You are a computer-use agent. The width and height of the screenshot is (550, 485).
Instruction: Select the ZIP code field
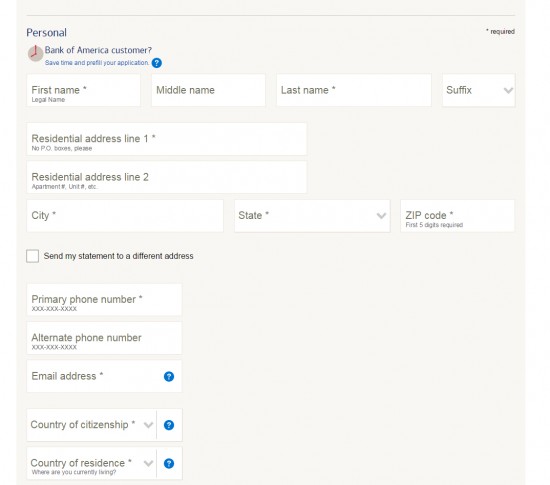(x=457, y=216)
